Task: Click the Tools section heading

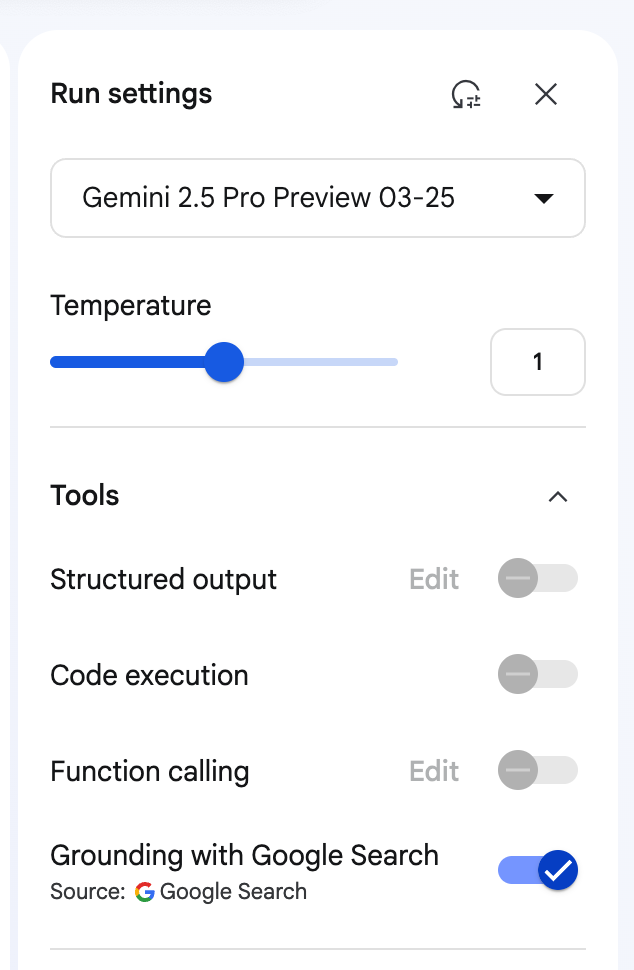Action: tap(85, 496)
